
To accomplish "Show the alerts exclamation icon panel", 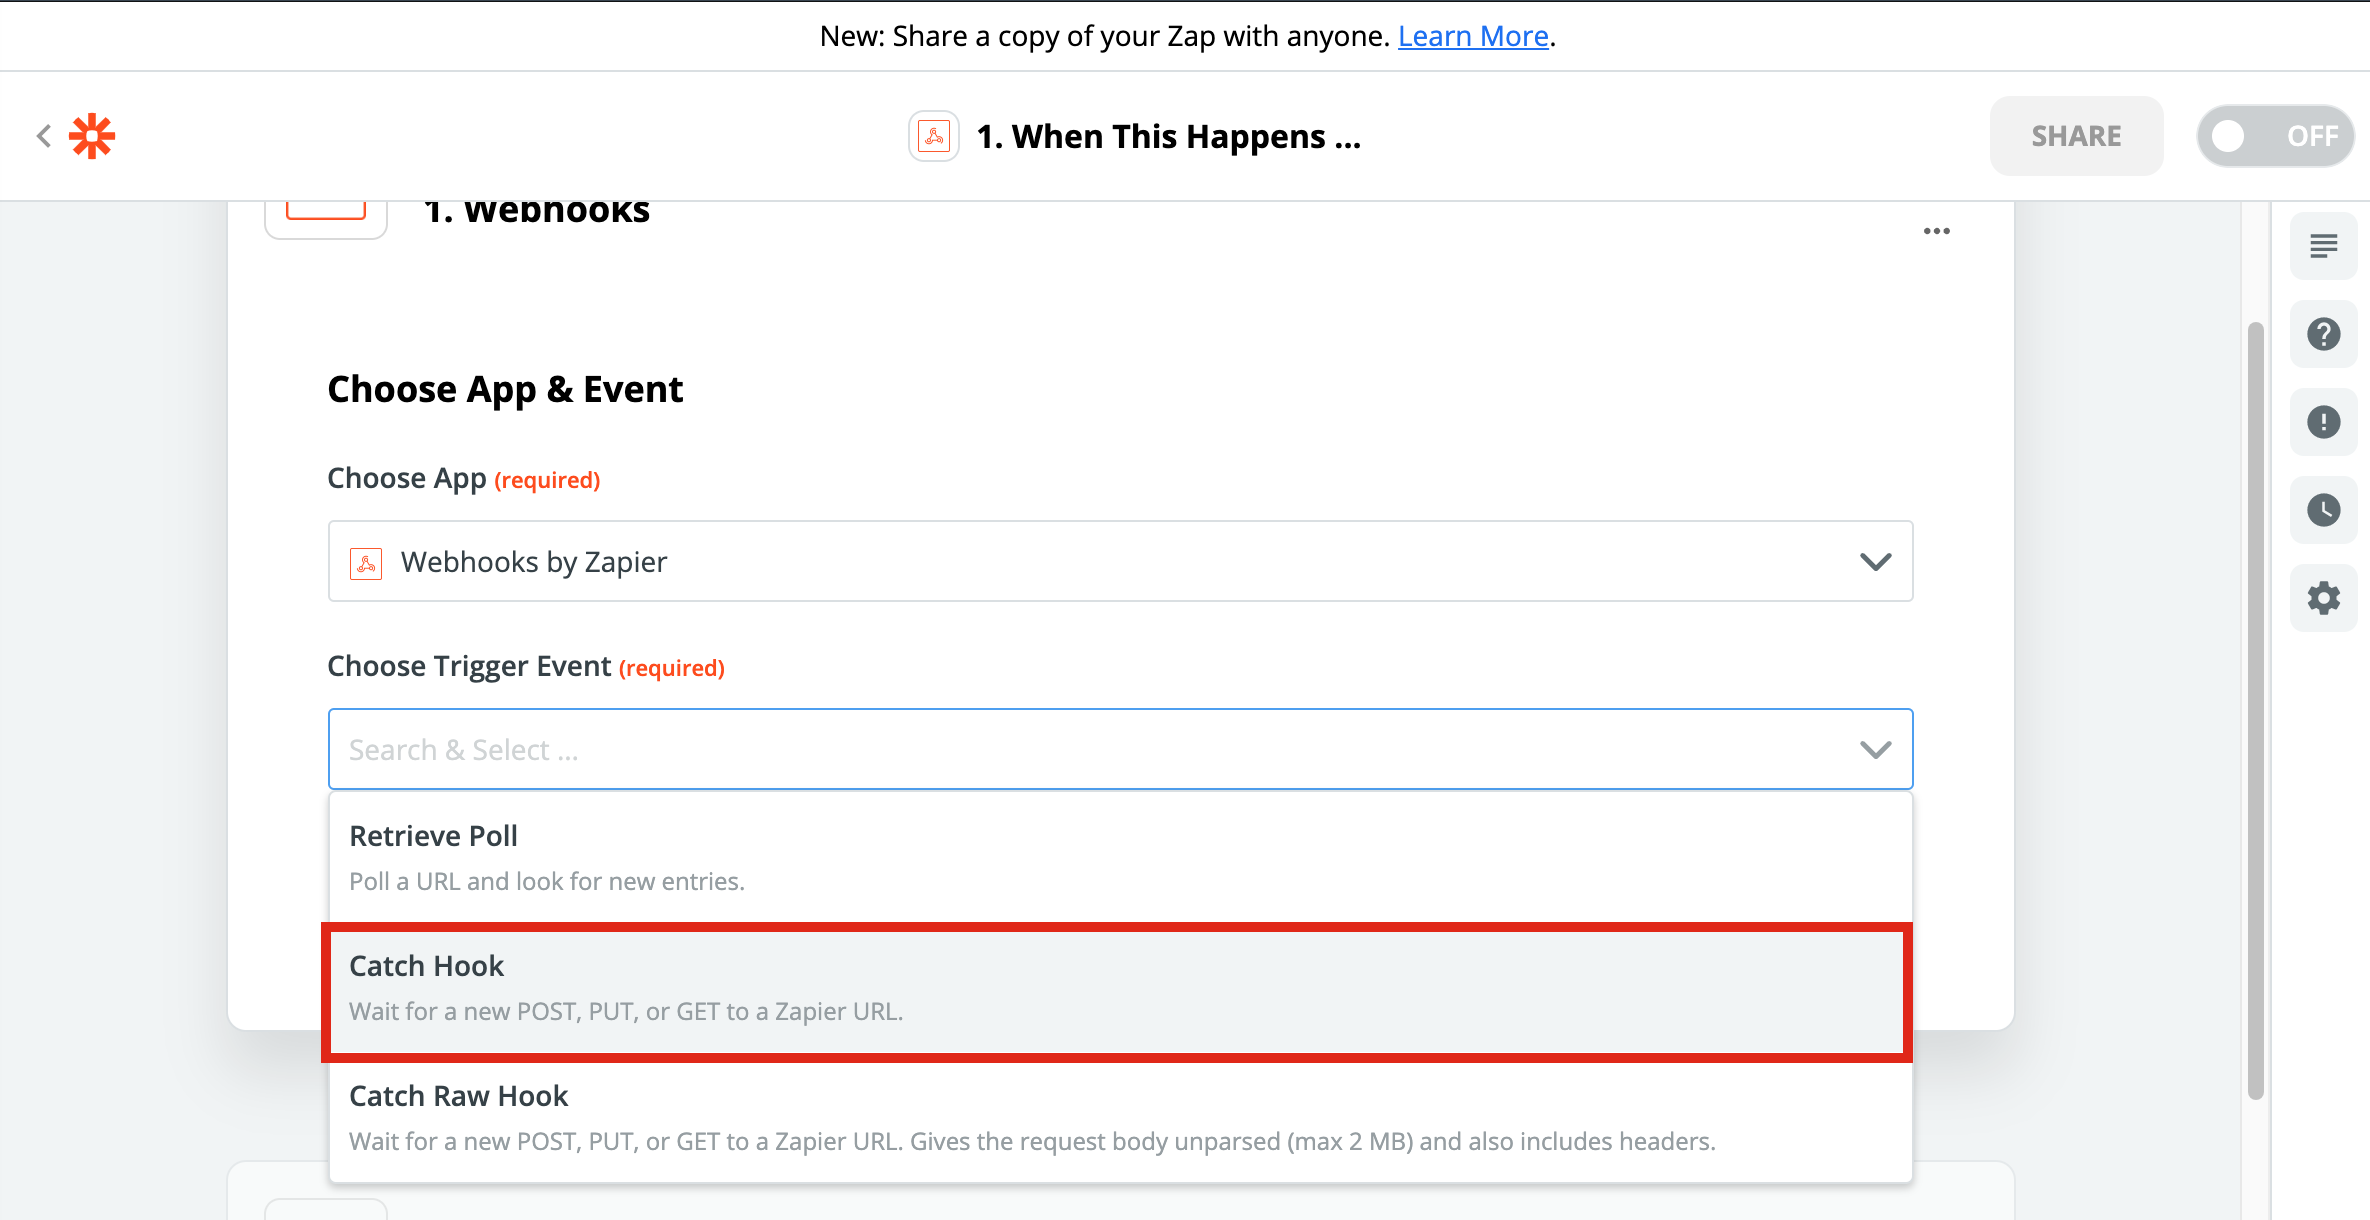I will (x=2323, y=422).
